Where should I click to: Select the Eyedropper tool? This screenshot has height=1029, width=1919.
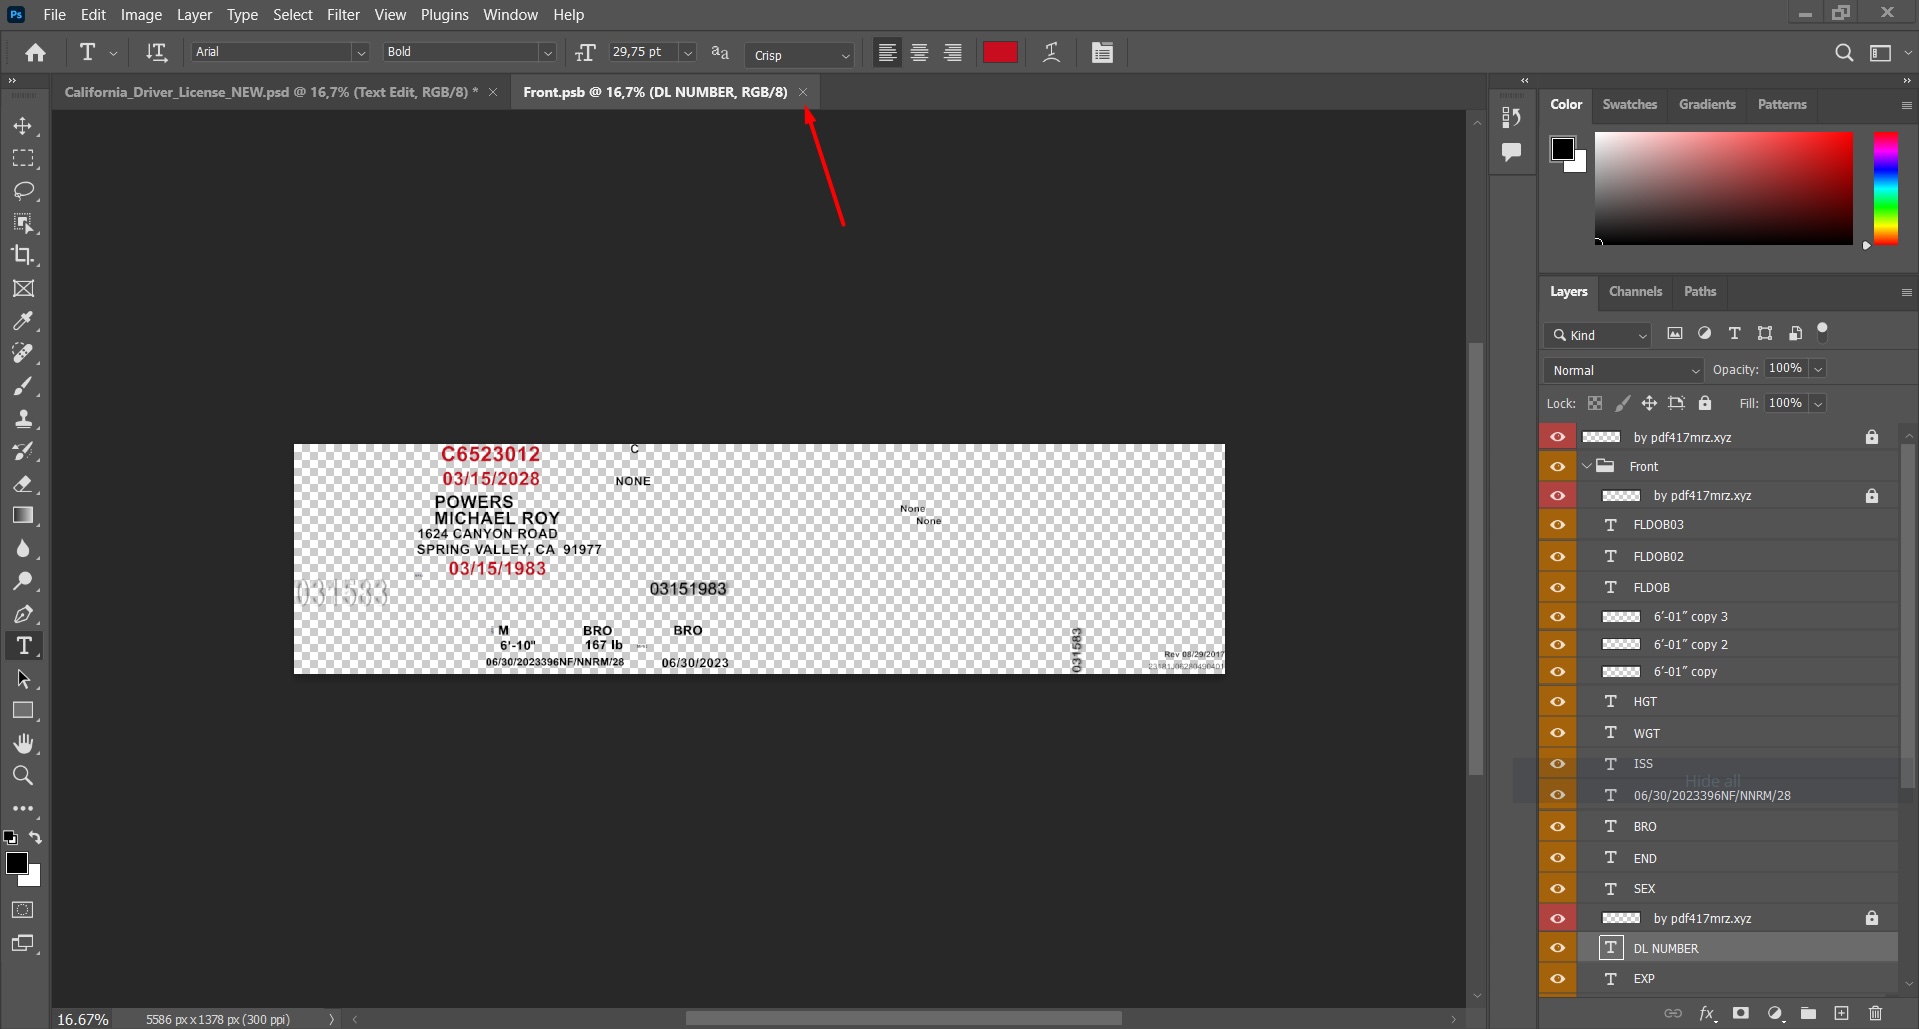tap(24, 321)
